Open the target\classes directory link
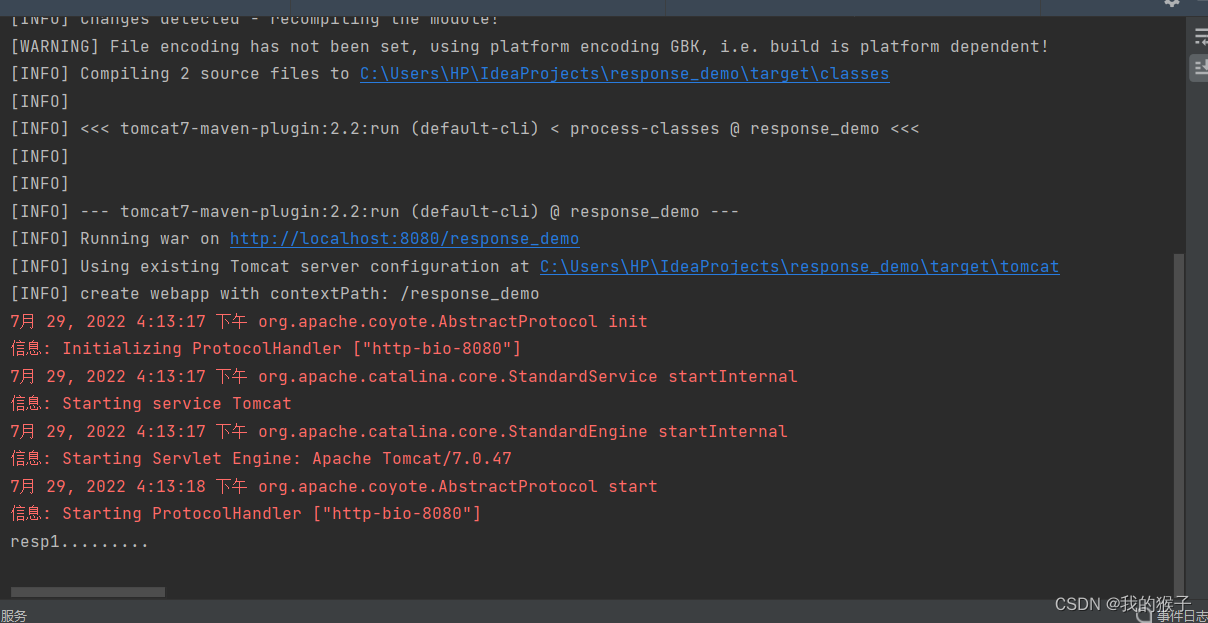The image size is (1208, 623). pyautogui.click(x=624, y=73)
